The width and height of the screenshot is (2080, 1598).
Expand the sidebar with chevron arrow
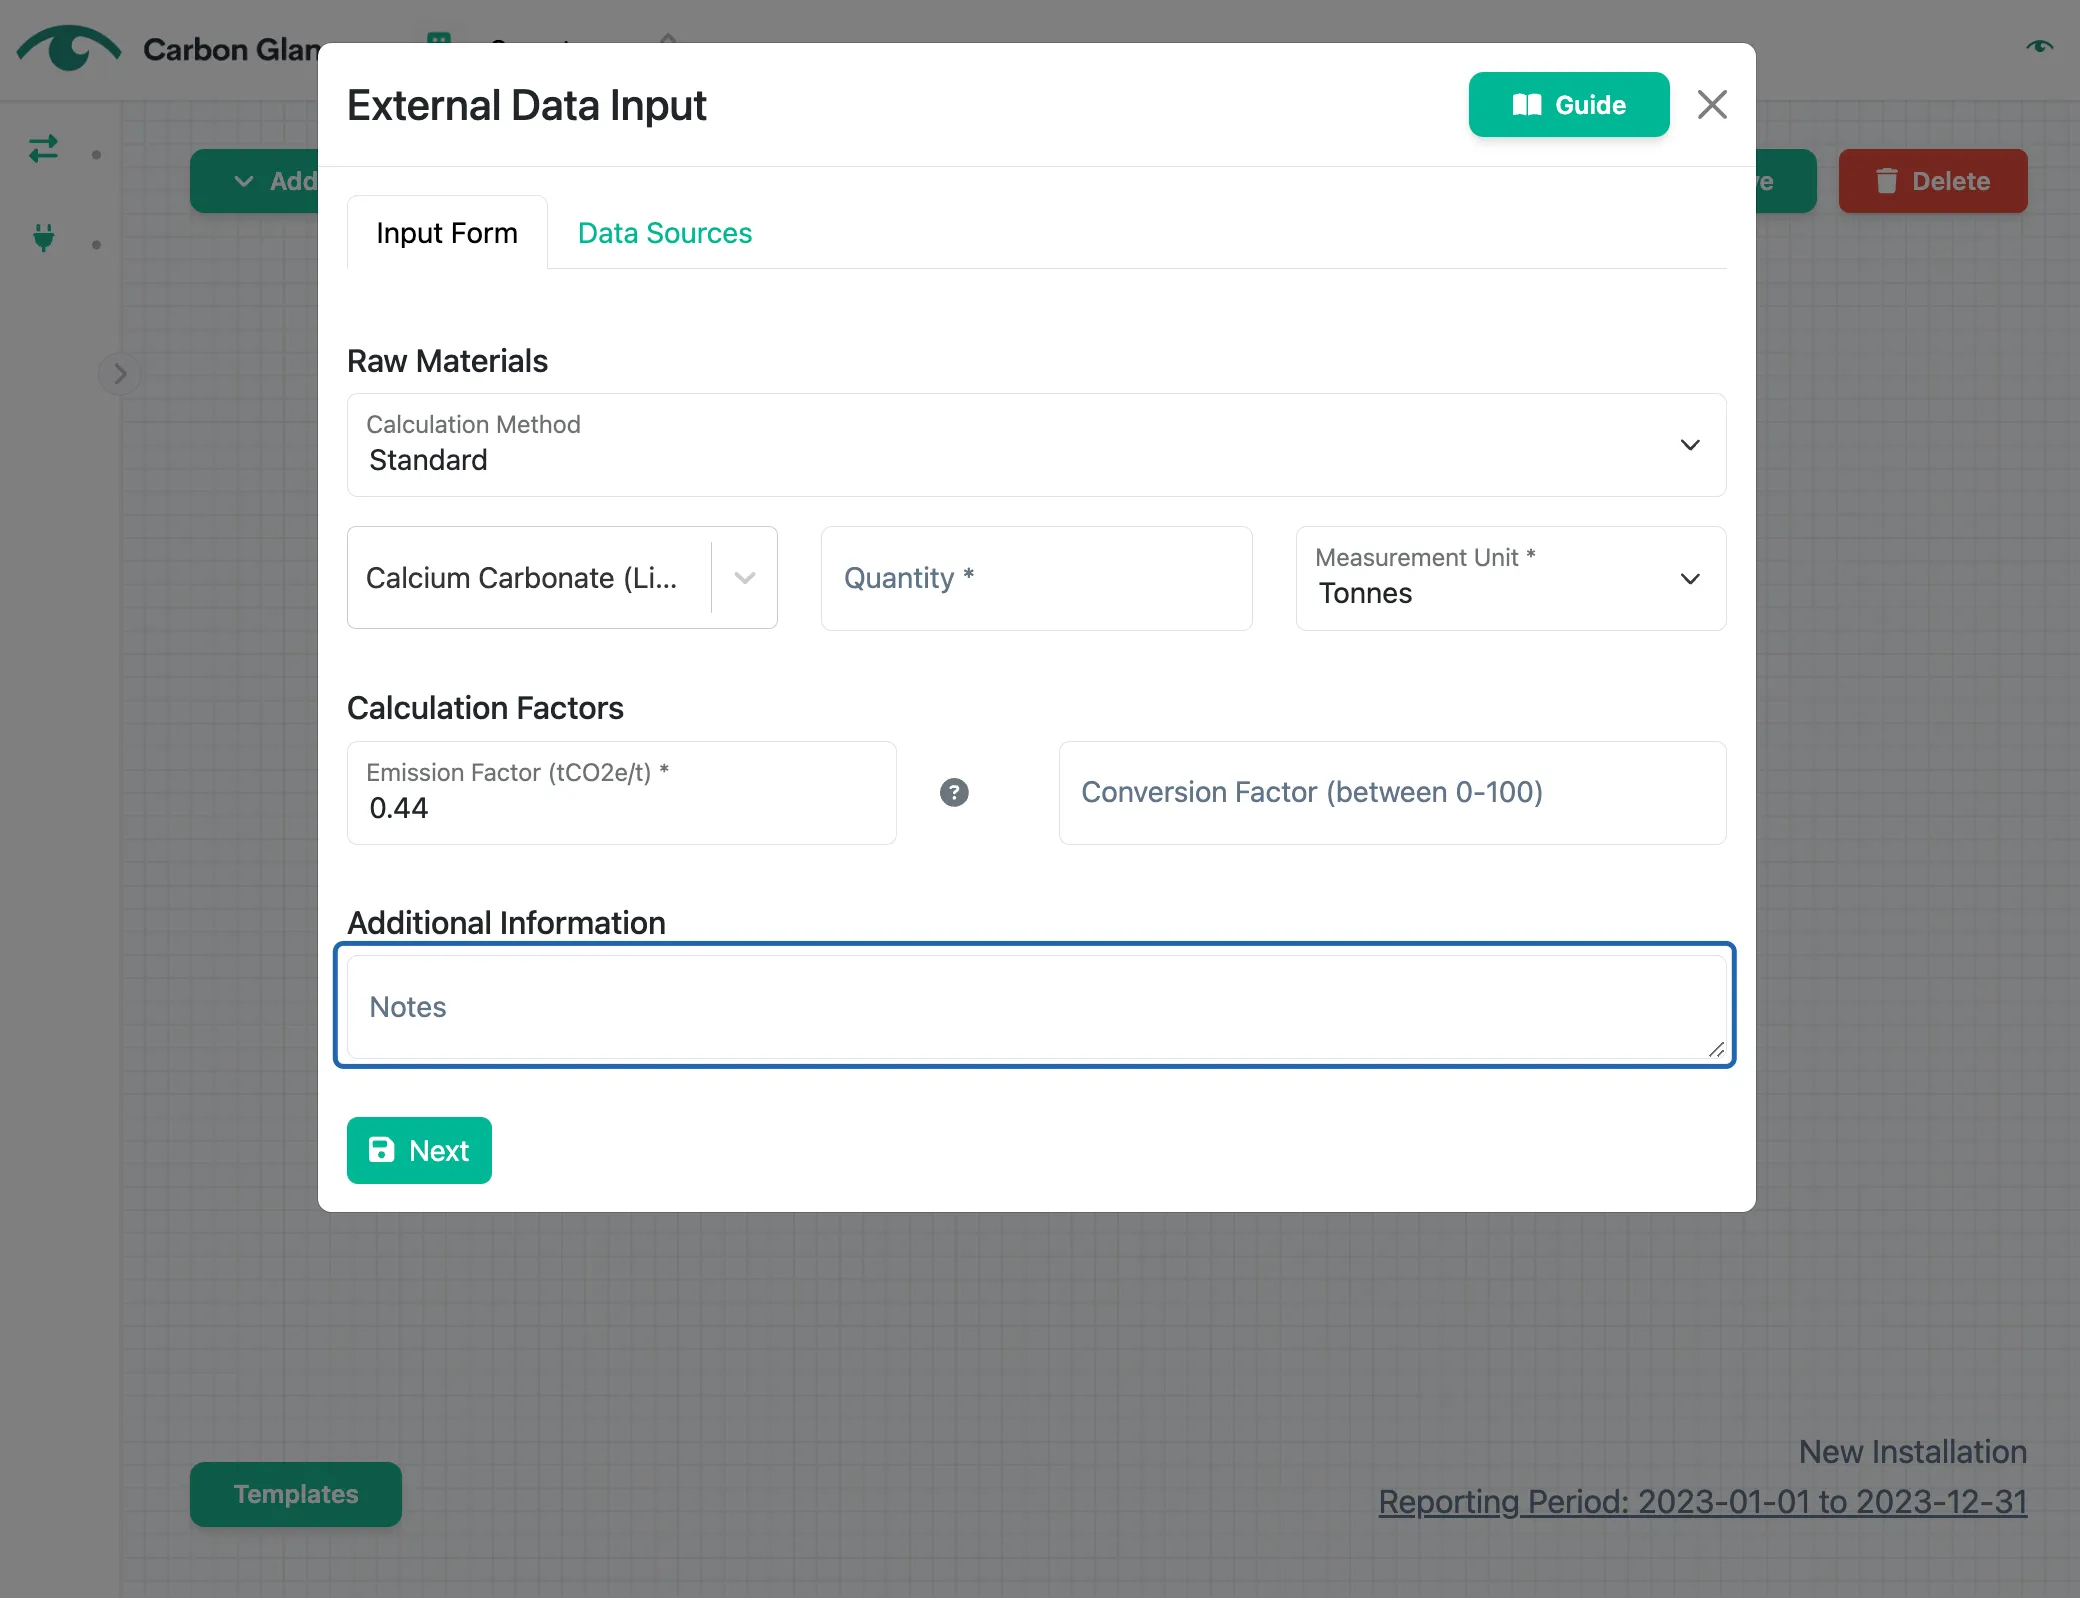120,374
